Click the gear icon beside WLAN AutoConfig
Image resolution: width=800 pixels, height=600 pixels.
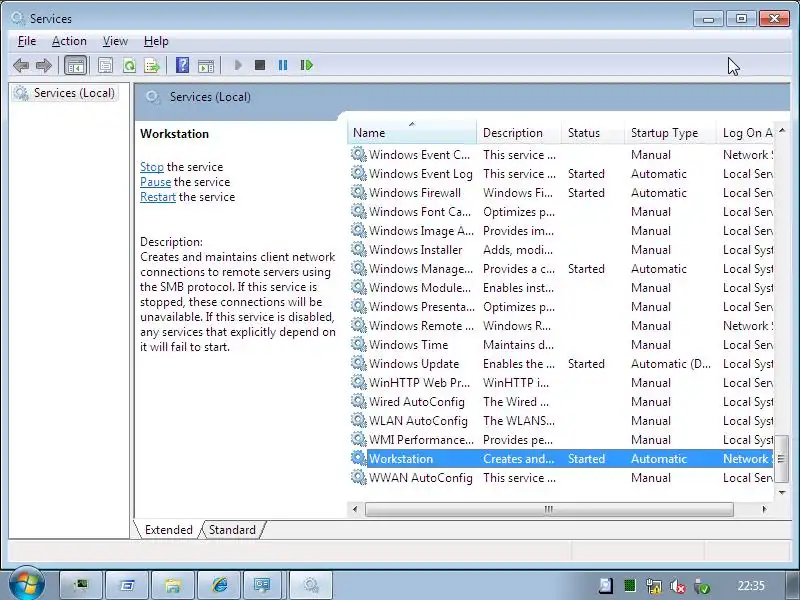tap(359, 420)
